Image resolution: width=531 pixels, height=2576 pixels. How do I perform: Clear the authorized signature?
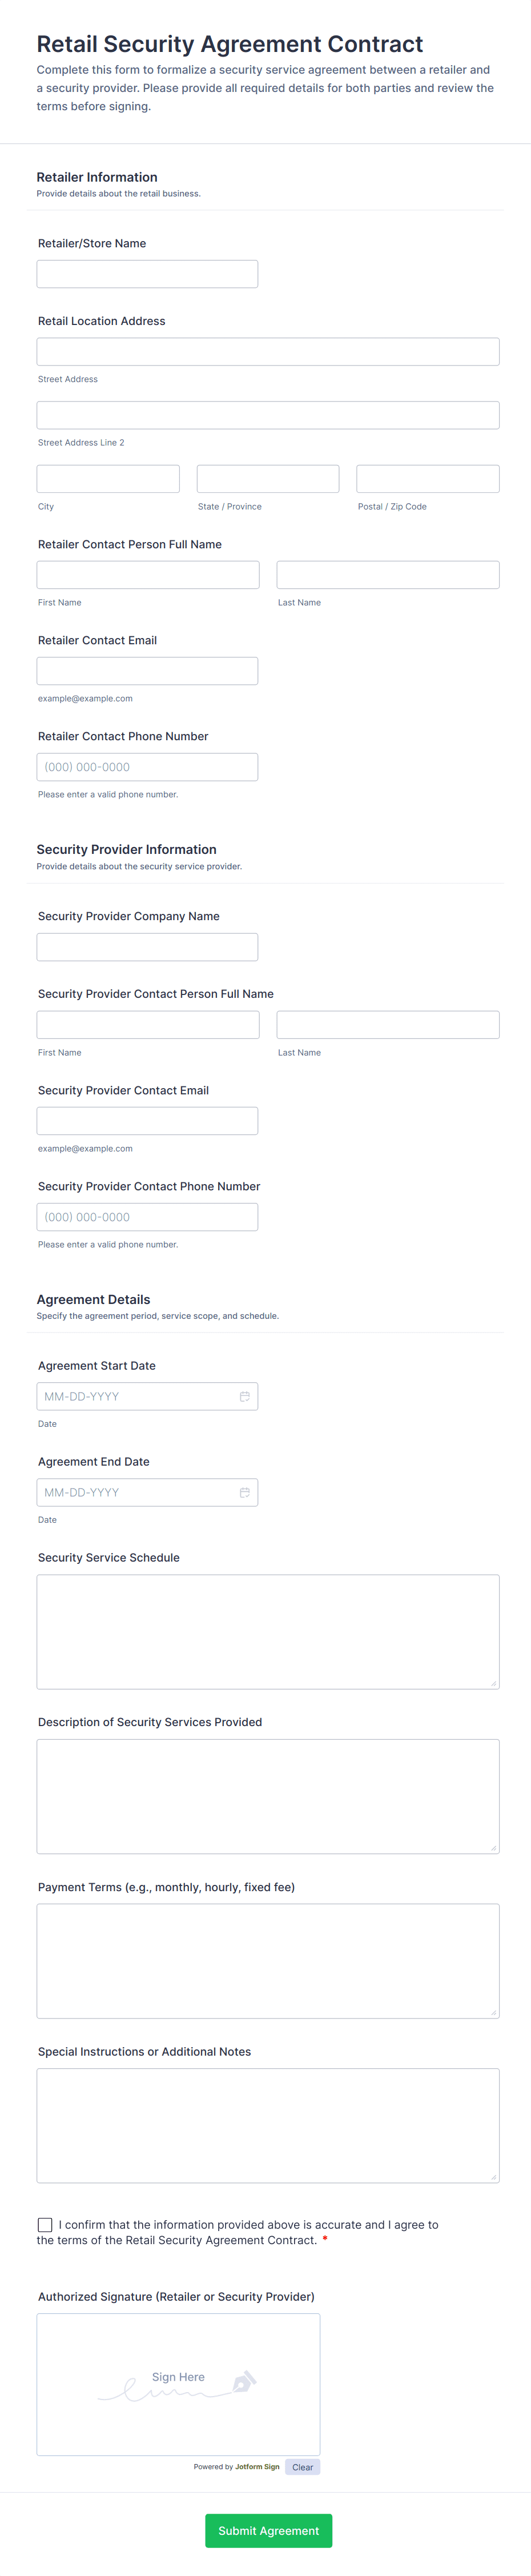point(302,2467)
